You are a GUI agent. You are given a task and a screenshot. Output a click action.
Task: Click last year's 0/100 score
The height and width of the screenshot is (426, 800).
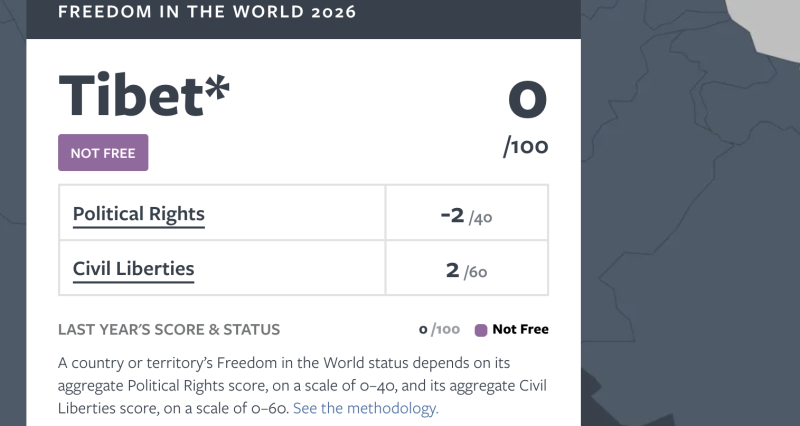(439, 330)
